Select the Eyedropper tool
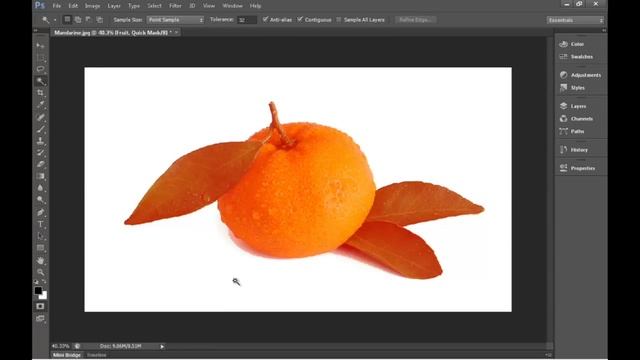Image resolution: width=640 pixels, height=360 pixels. pos(40,105)
